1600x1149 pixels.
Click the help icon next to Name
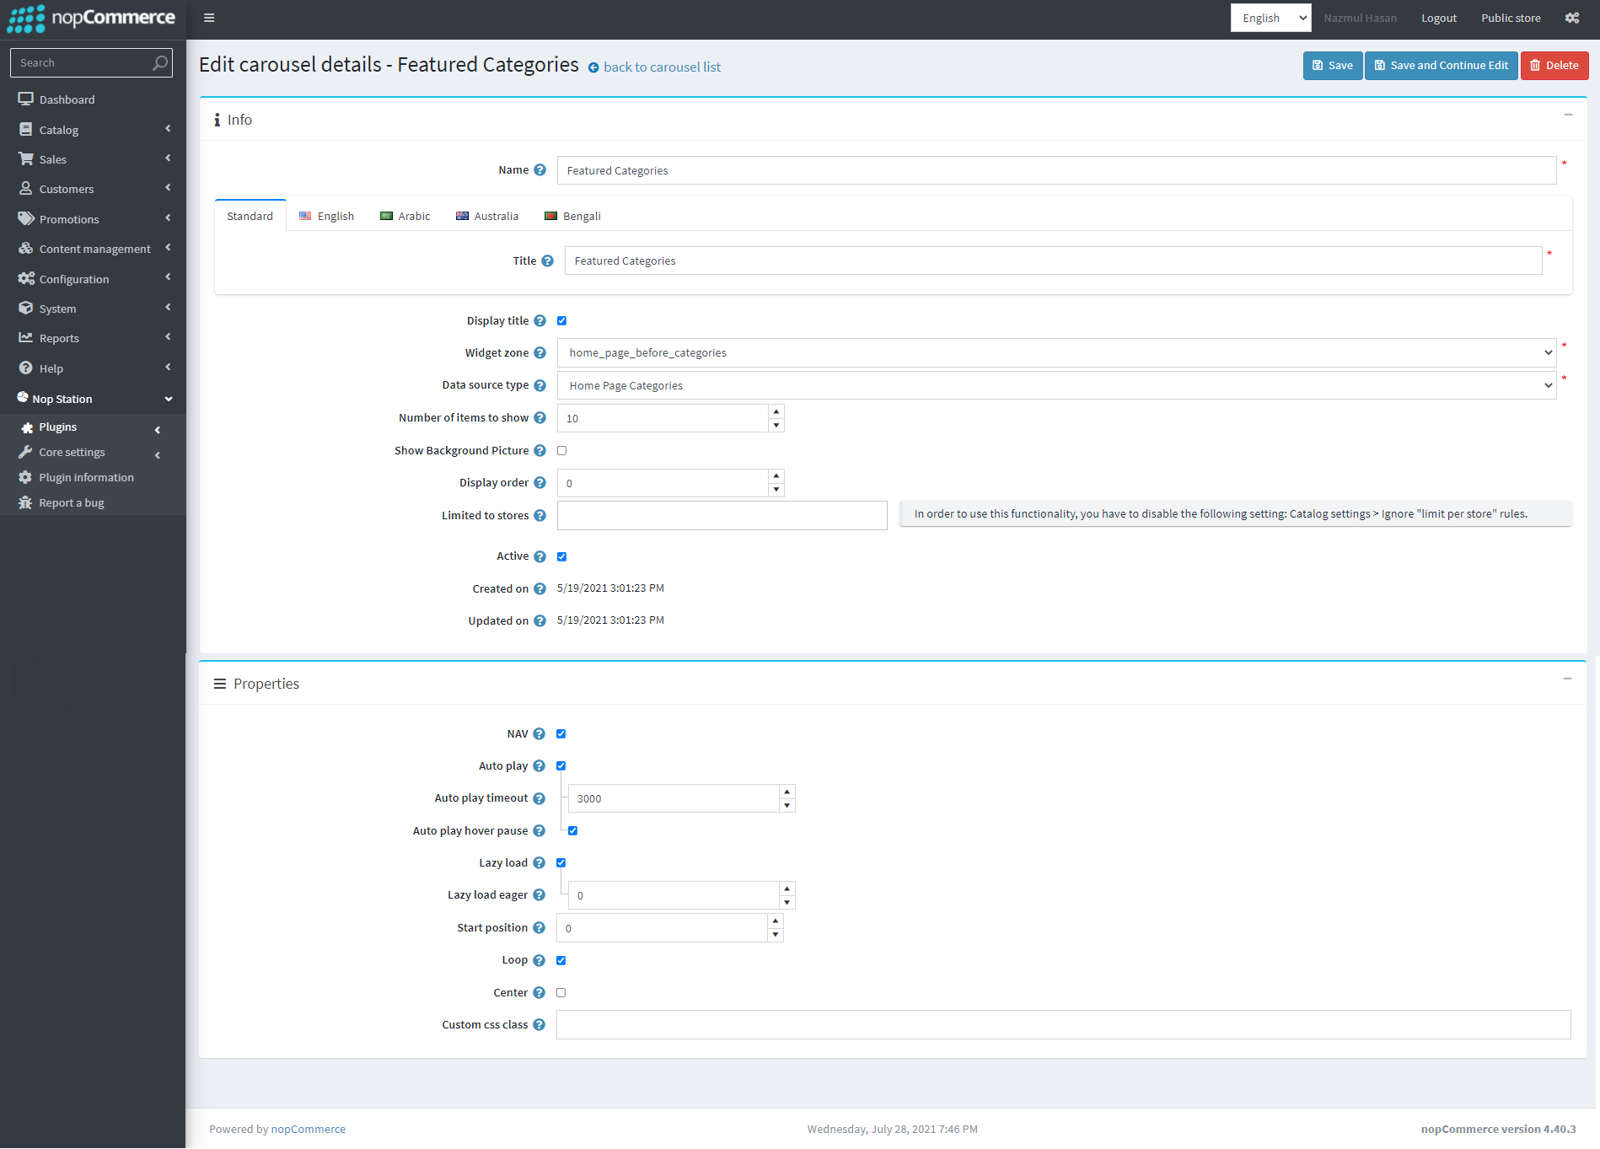(540, 170)
